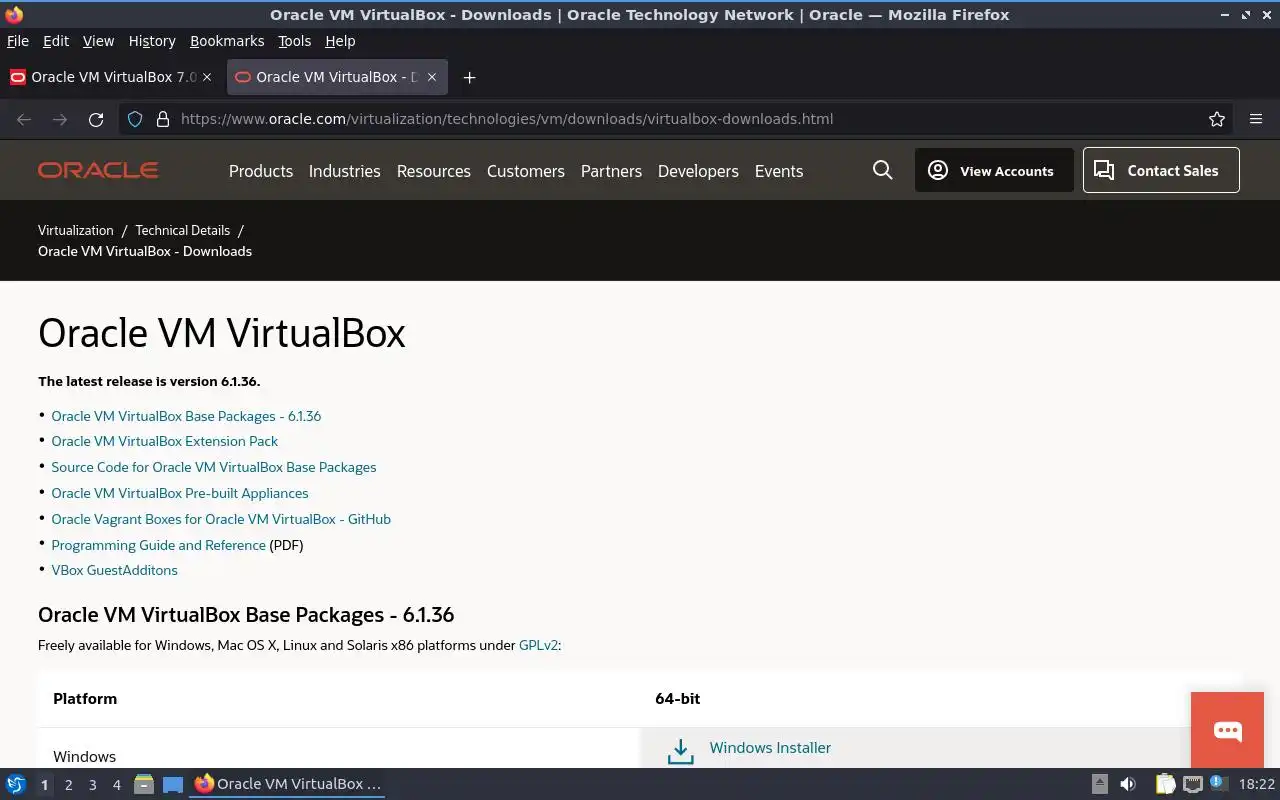Open the VBox GuestAdditons link

point(115,570)
